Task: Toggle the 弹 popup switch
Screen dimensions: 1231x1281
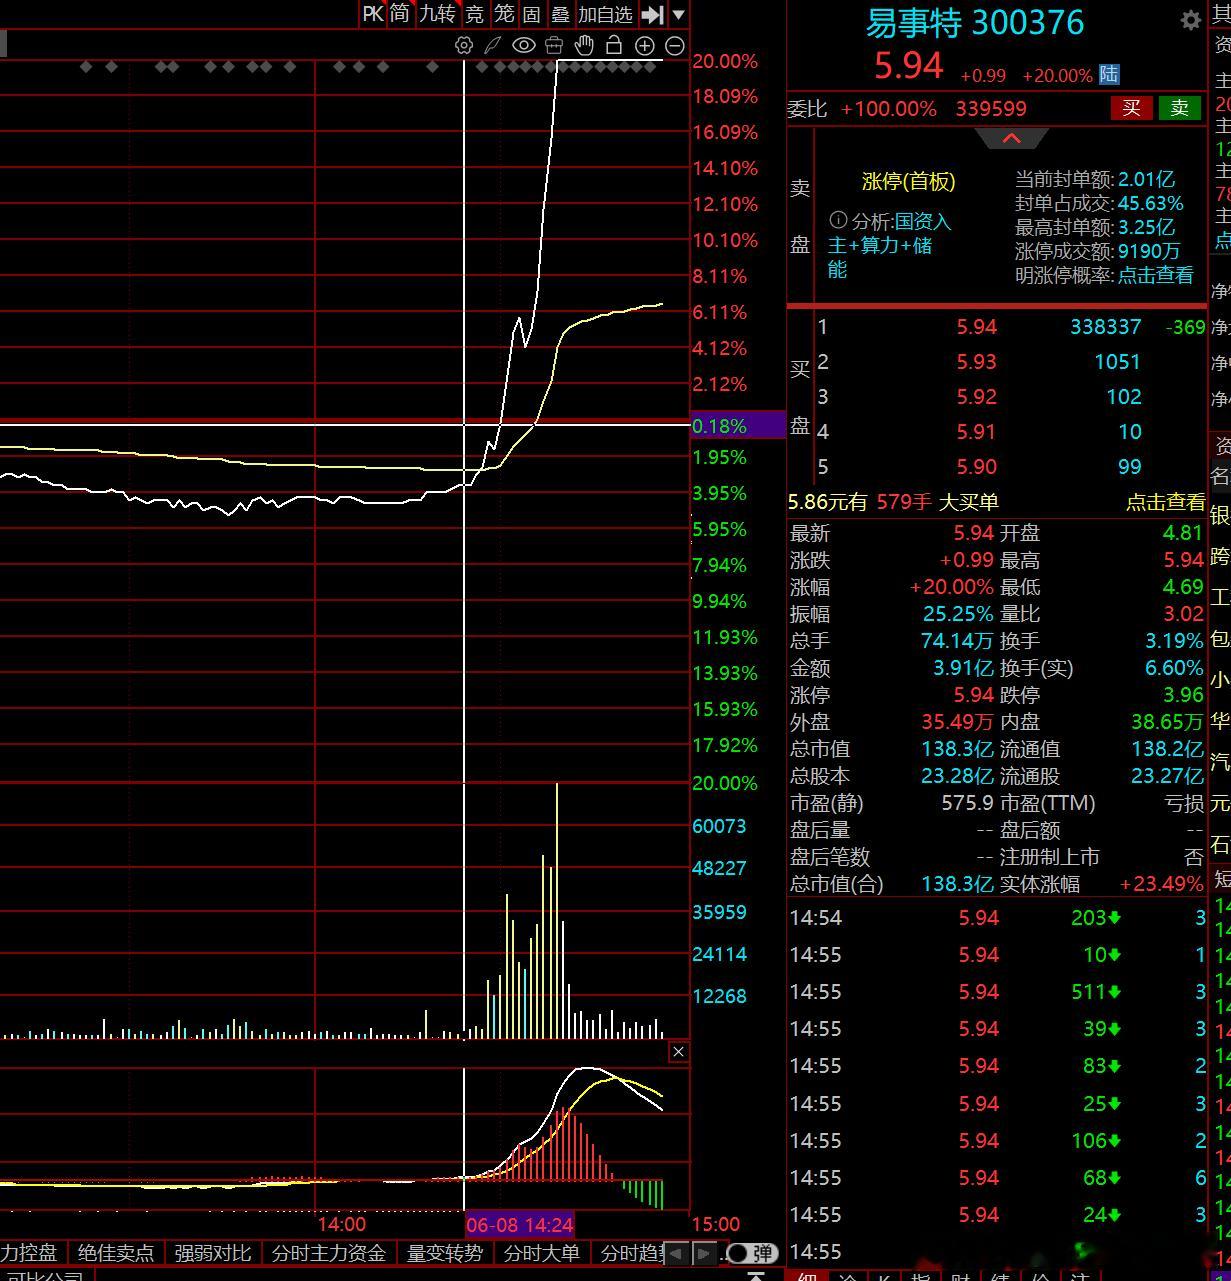Action: [751, 1253]
